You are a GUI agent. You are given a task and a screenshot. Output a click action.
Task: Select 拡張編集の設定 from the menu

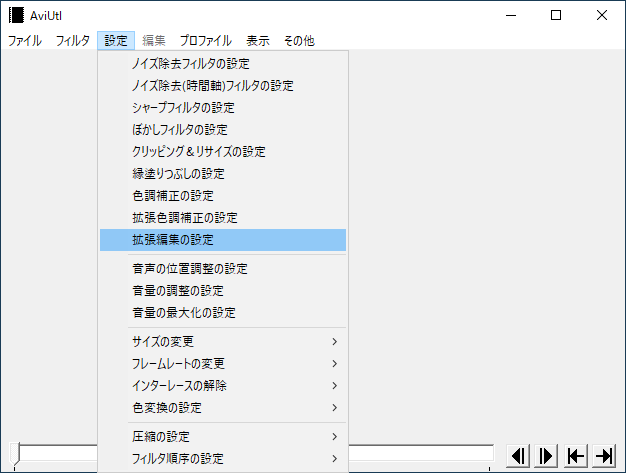[x=222, y=240]
